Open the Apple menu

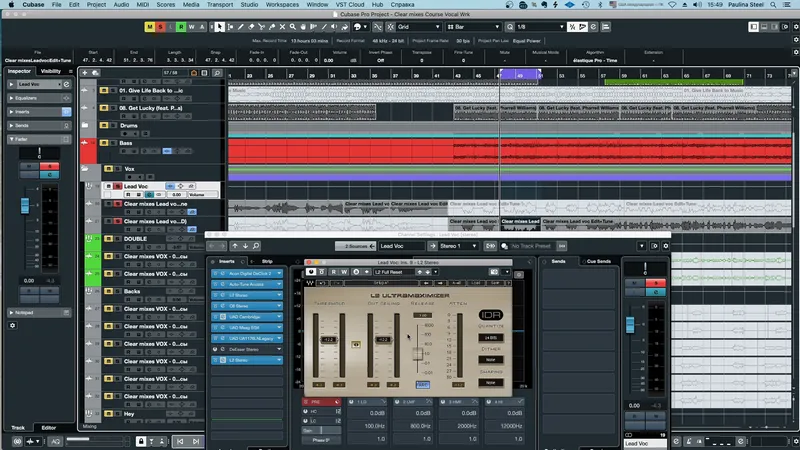tap(11, 5)
